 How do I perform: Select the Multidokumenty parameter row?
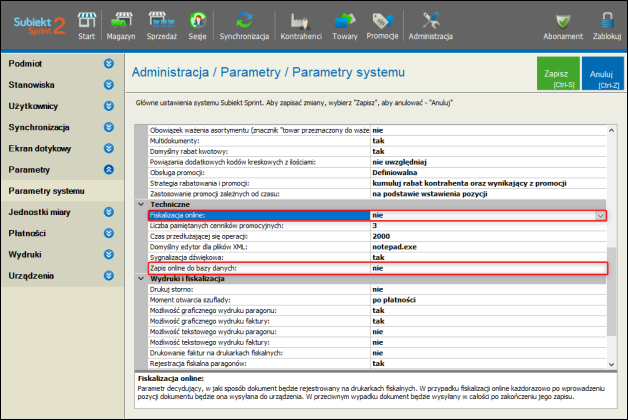point(377,141)
